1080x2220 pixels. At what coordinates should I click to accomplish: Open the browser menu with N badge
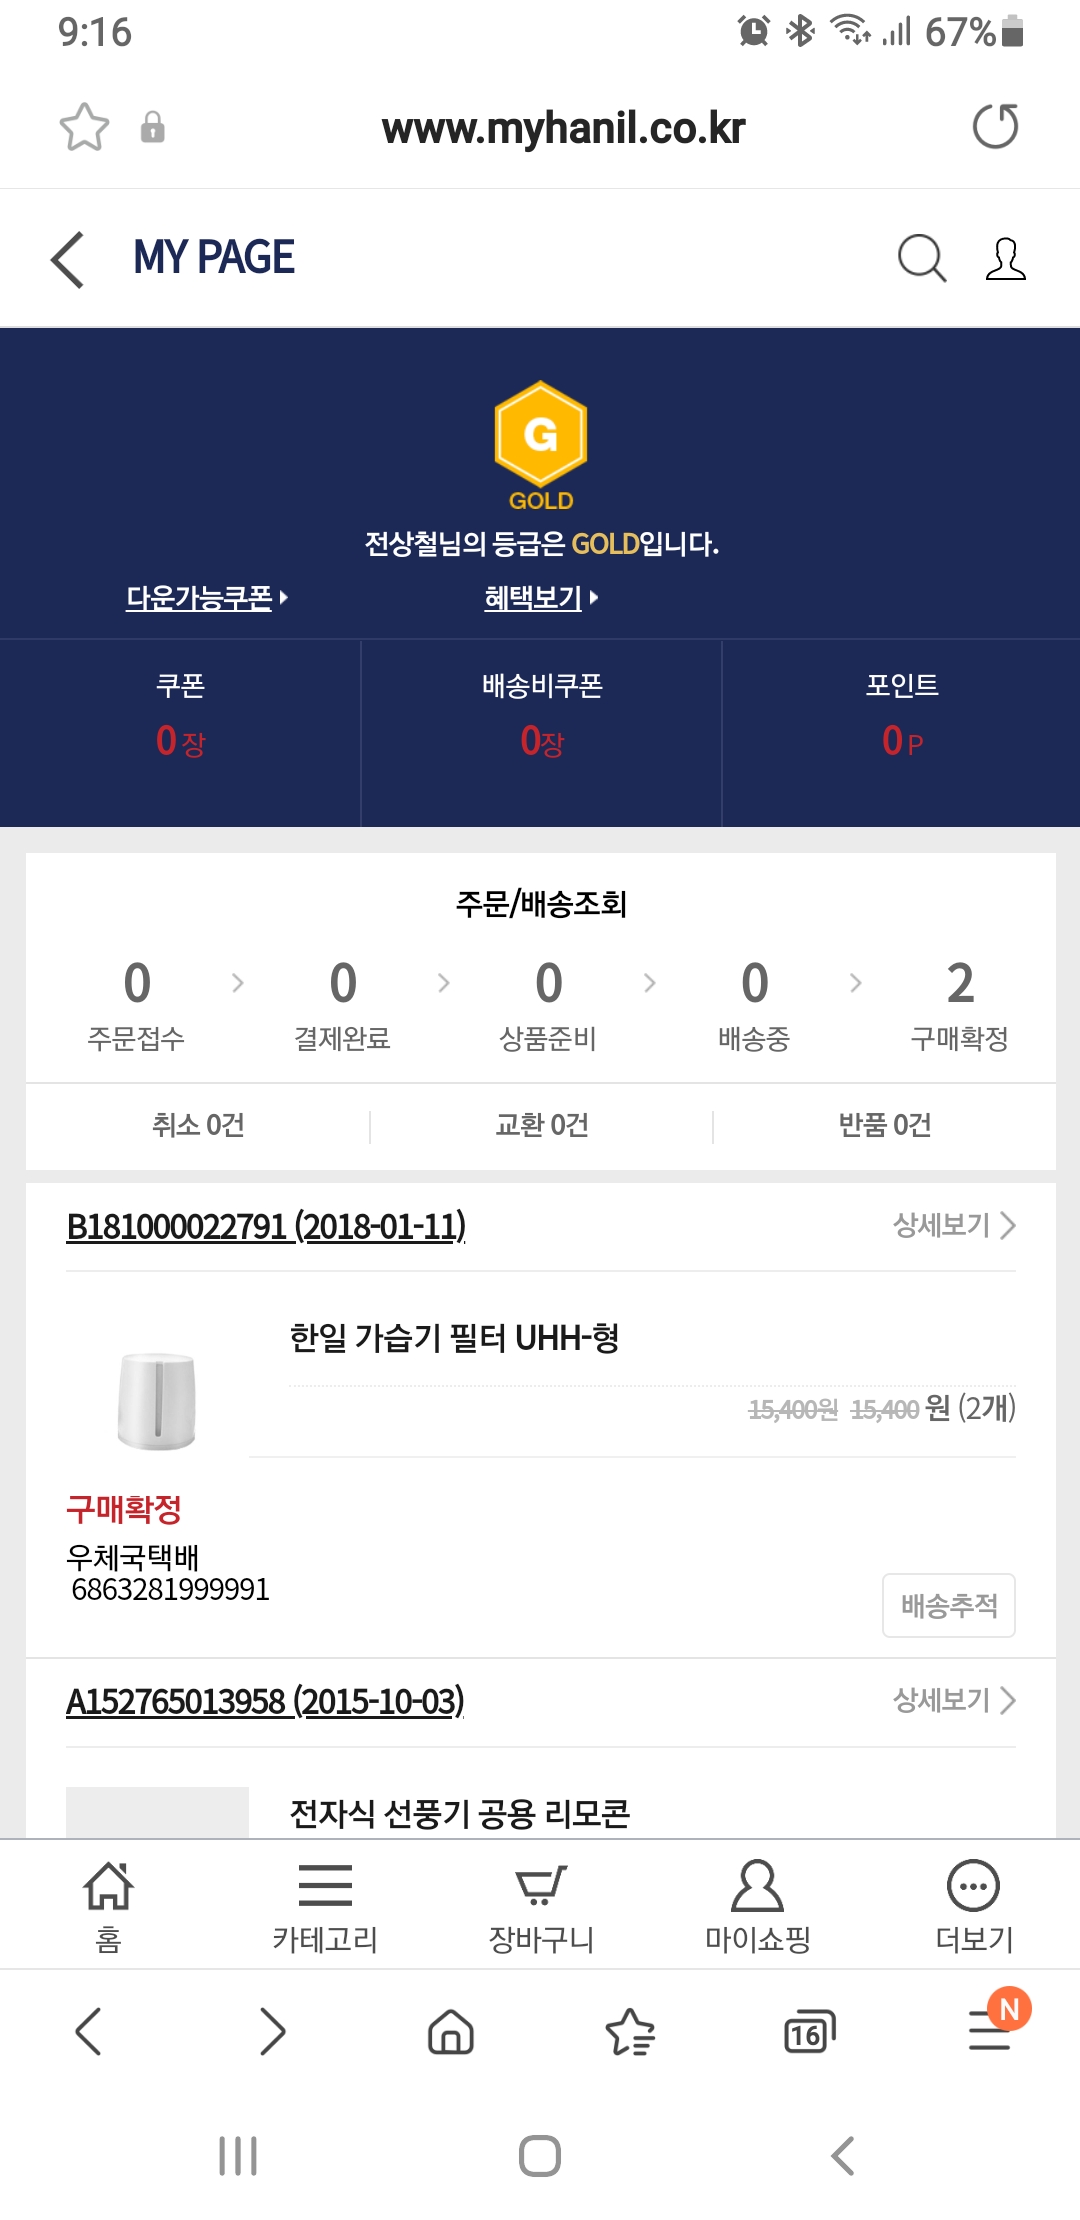click(x=992, y=2030)
